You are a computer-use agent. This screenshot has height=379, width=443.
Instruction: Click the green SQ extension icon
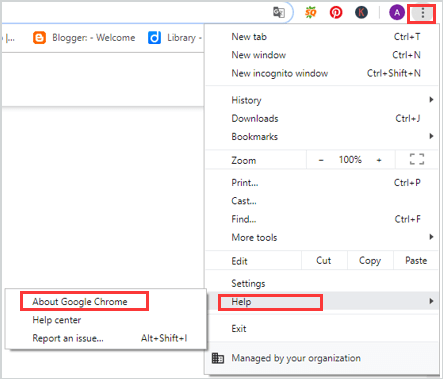[x=311, y=13]
